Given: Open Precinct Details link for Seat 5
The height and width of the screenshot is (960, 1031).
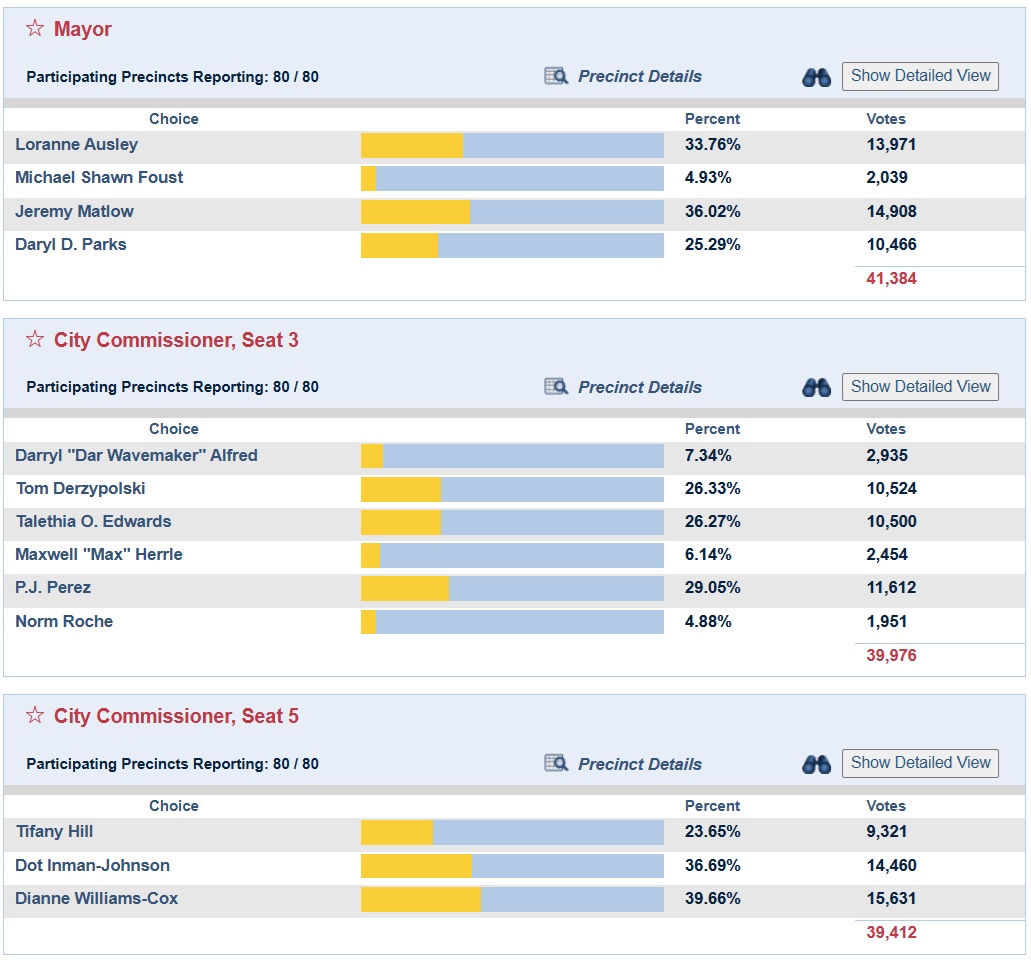Looking at the screenshot, I should pyautogui.click(x=640, y=764).
